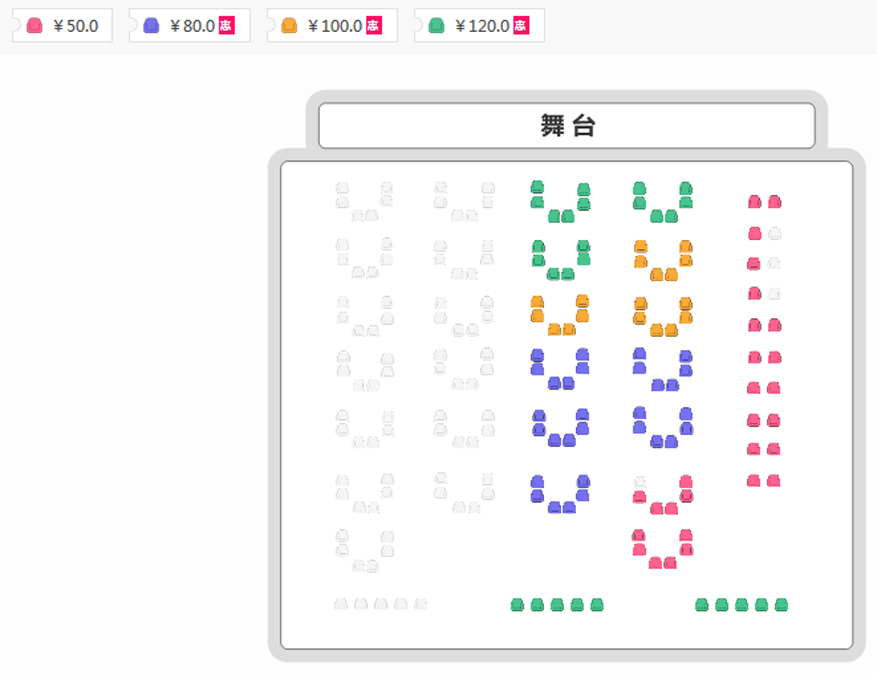Click the 惠 discount badge next to ¥100.0
The height and width of the screenshot is (675, 877).
[373, 26]
